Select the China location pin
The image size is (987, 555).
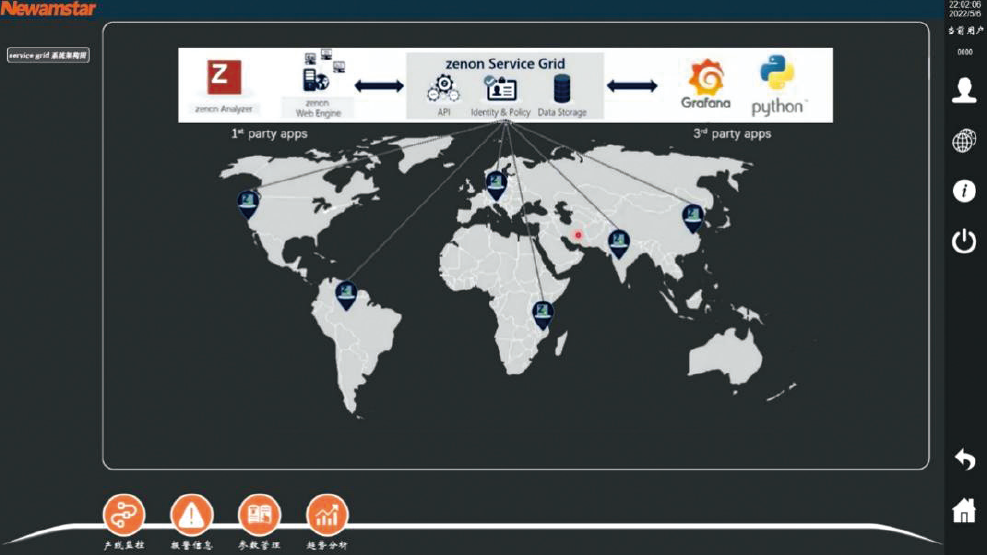click(692, 218)
